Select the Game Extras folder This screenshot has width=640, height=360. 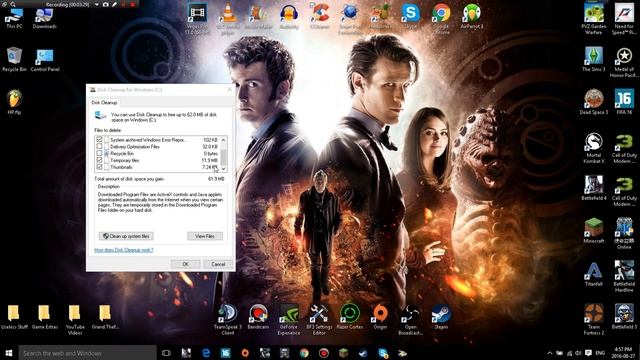click(44, 317)
